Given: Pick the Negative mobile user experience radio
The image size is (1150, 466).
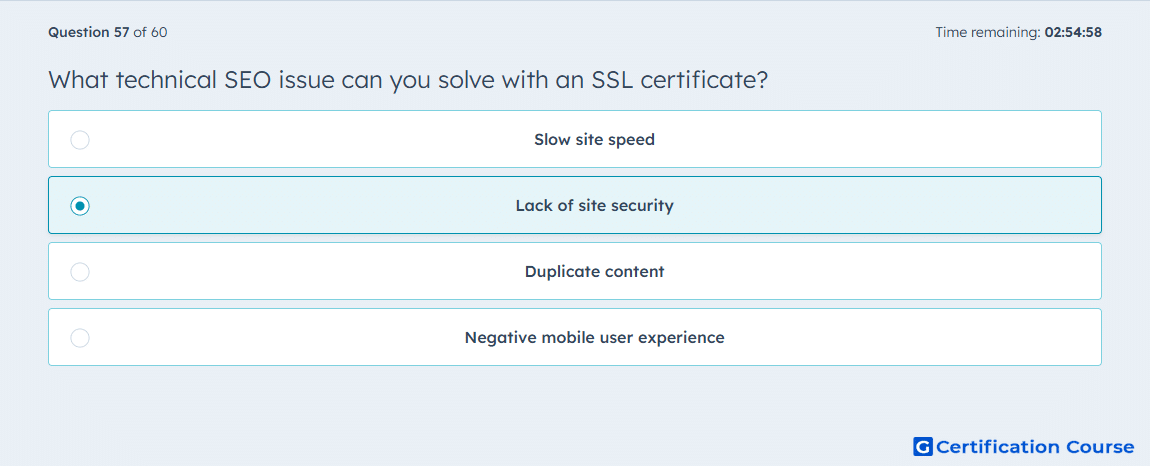Looking at the screenshot, I should point(80,338).
